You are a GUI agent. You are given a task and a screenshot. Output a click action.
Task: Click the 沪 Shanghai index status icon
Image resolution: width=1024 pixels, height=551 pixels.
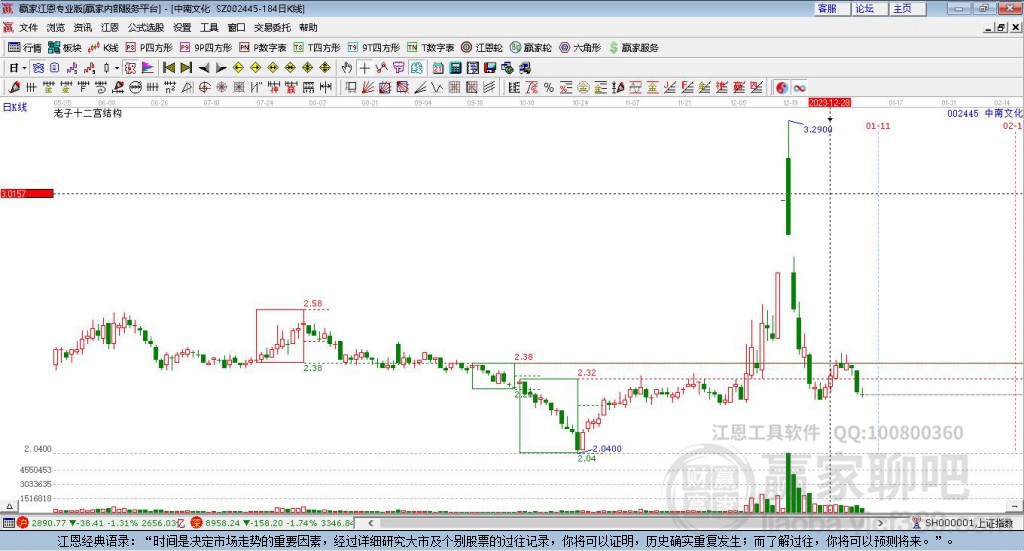pos(23,522)
